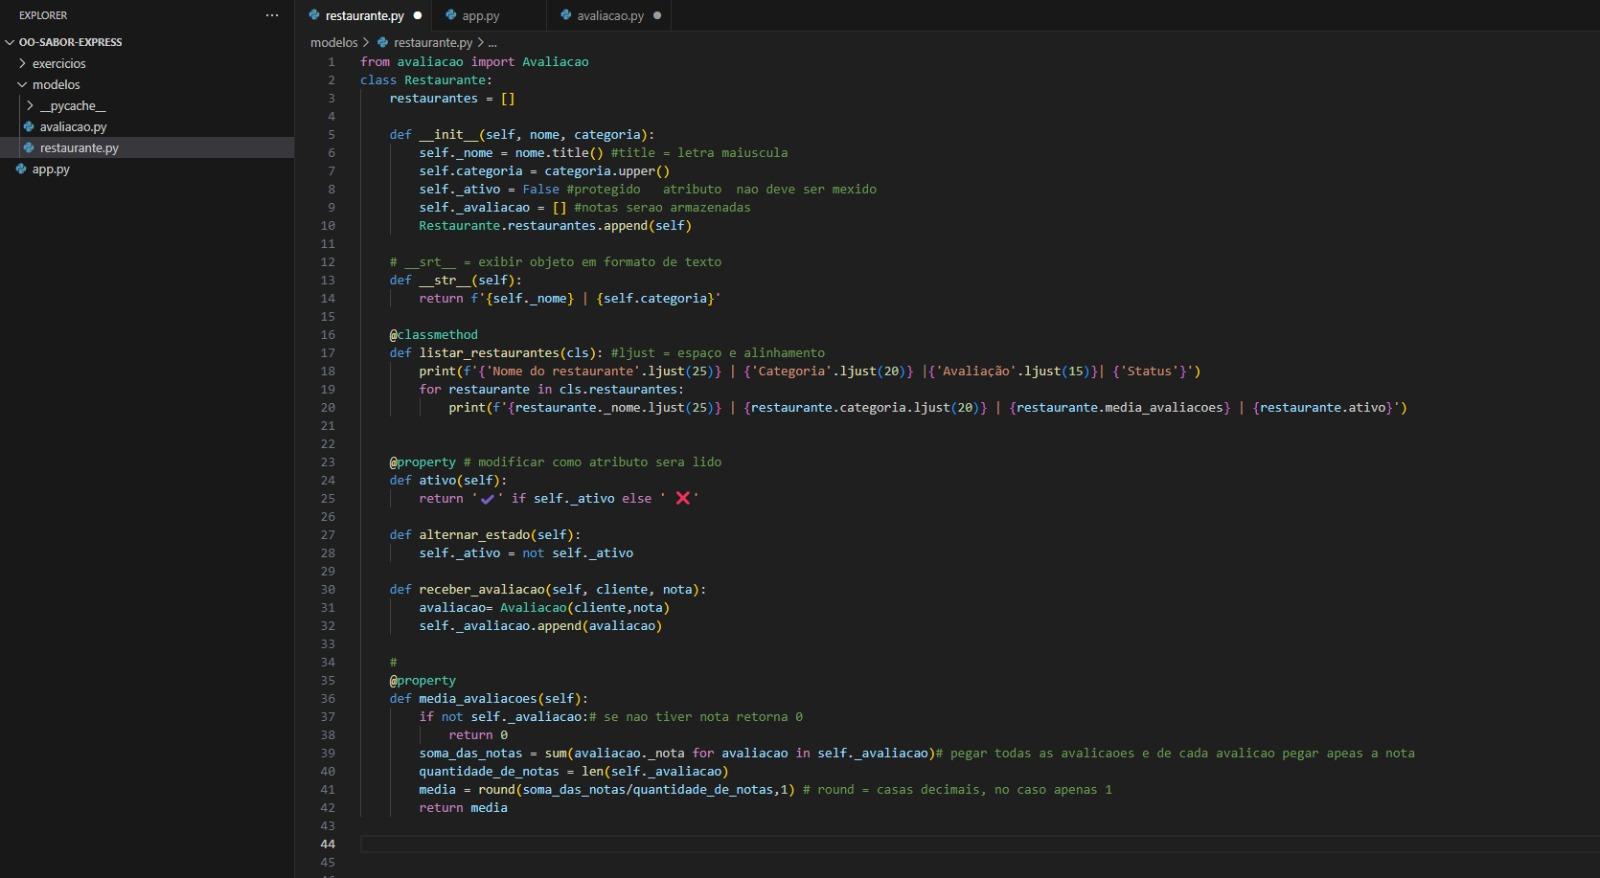The image size is (1600, 878).
Task: Switch to the avaliacao.py tab
Action: coord(610,15)
